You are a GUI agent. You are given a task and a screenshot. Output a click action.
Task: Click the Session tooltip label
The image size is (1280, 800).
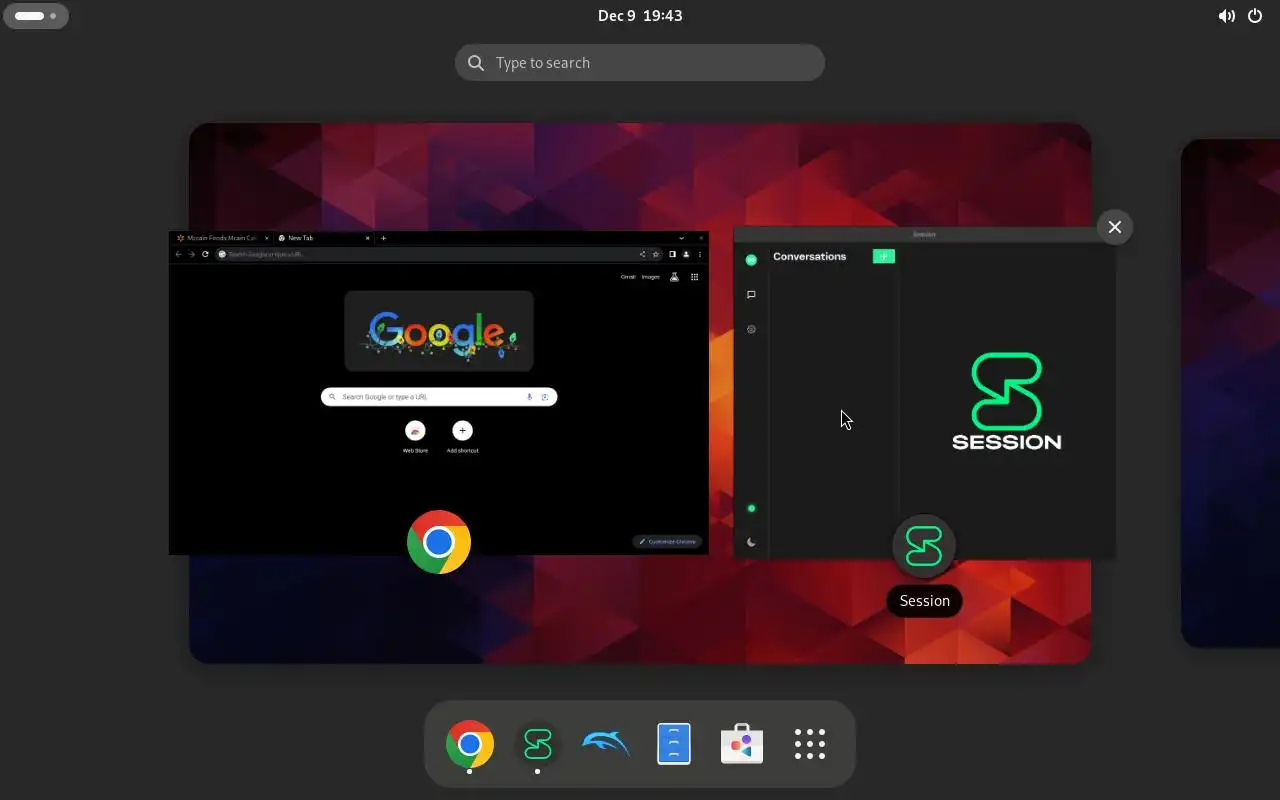924,601
